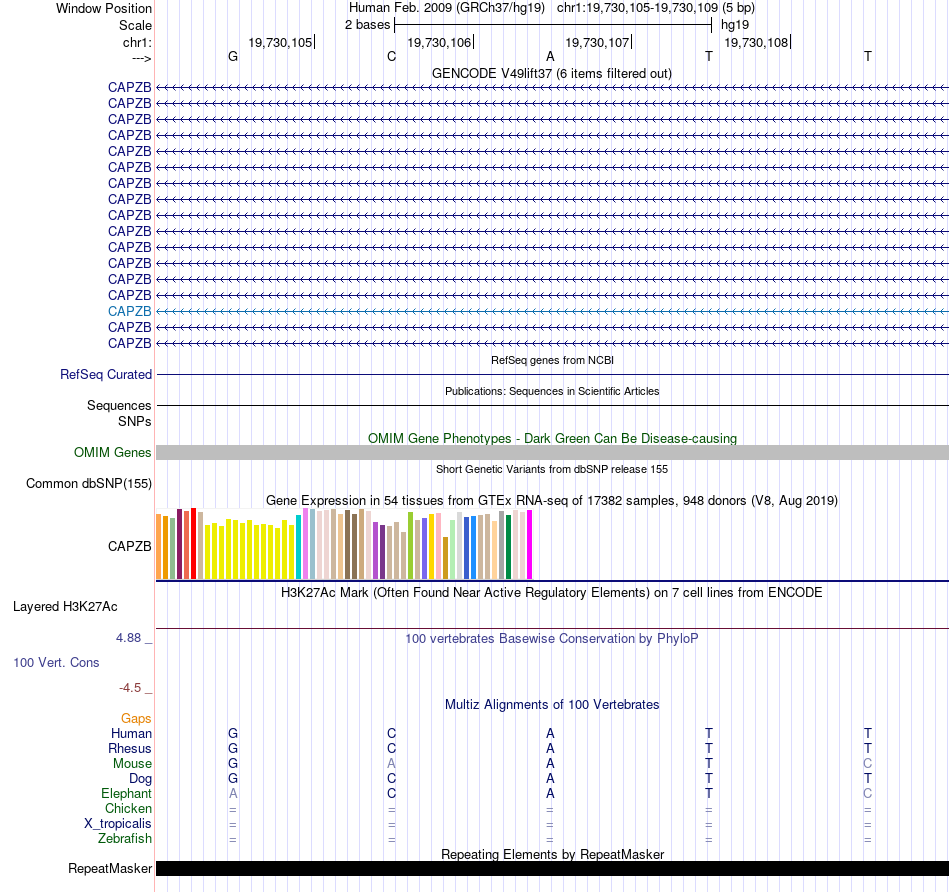Open the 100 Vert. Cons track label
The height and width of the screenshot is (892, 950).
click(56, 662)
